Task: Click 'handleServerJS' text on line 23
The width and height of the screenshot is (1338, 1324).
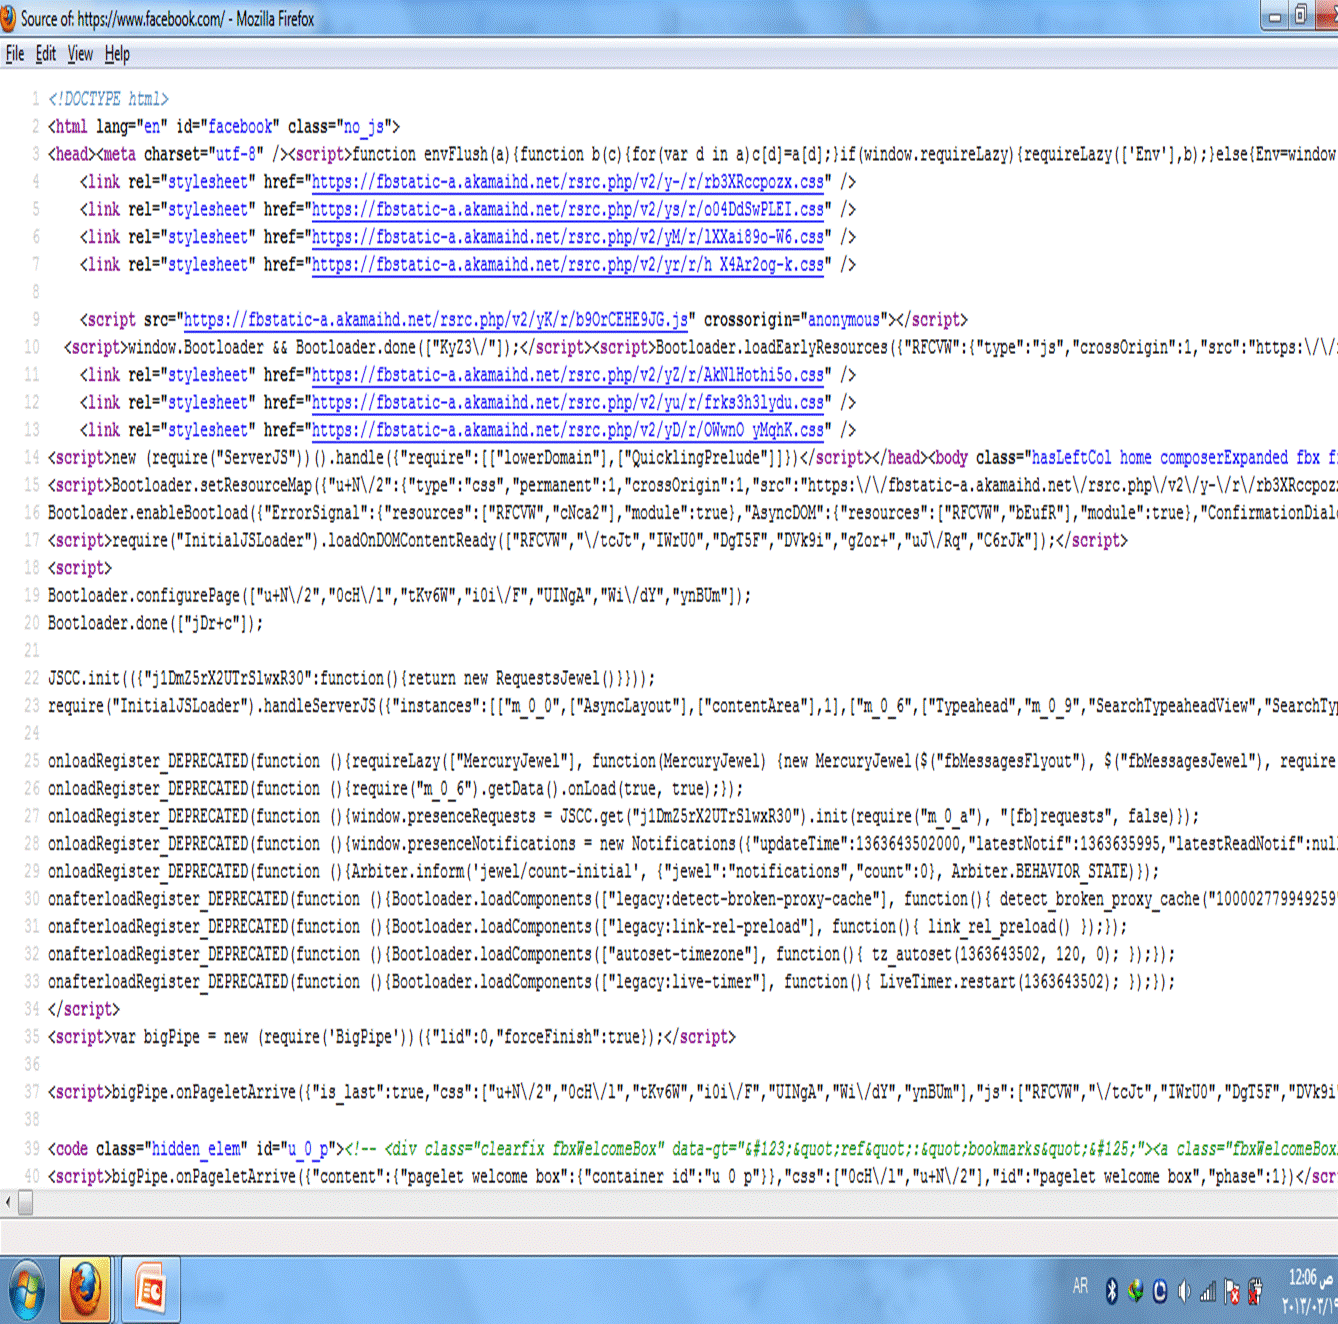Action: click(320, 706)
